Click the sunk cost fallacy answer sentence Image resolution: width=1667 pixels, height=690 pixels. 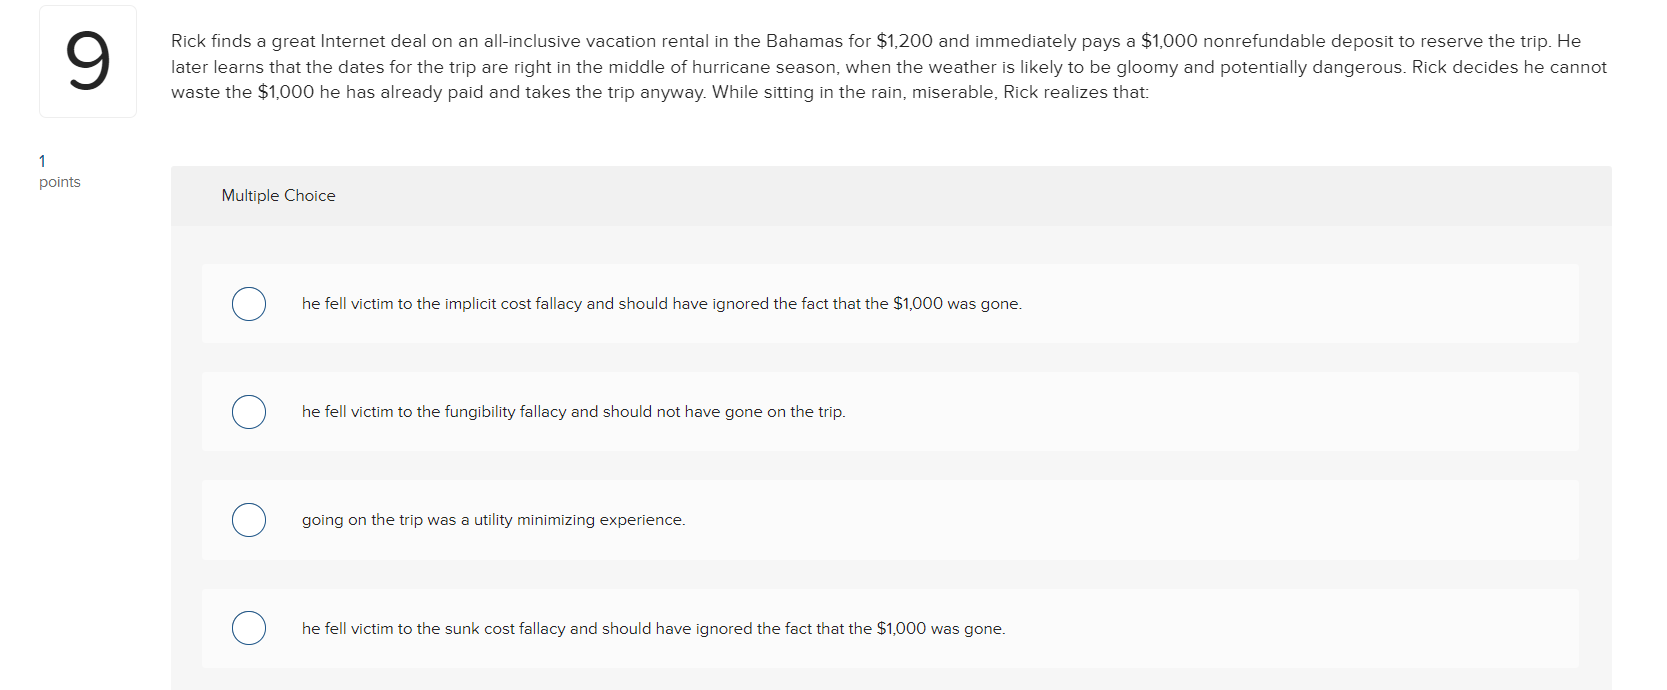click(x=654, y=629)
